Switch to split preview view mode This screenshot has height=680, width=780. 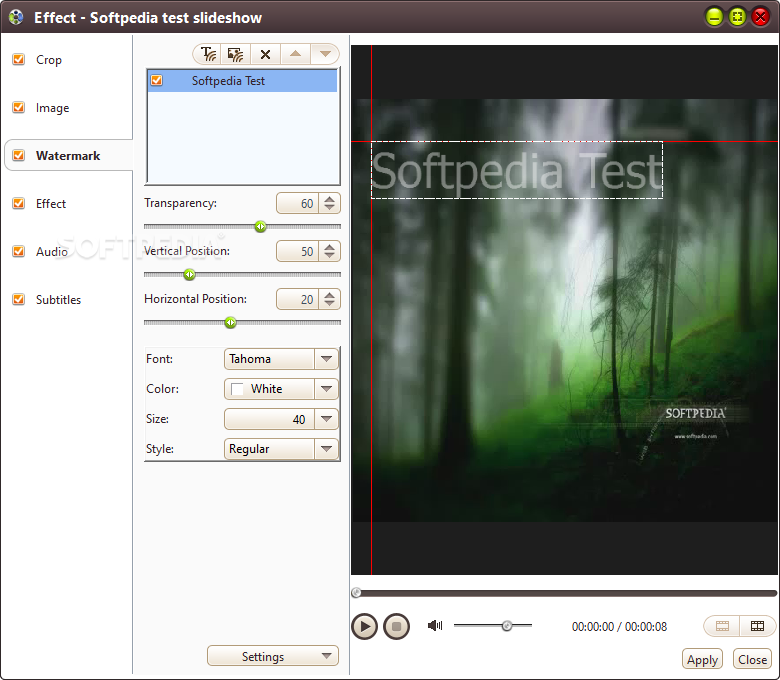tap(757, 626)
